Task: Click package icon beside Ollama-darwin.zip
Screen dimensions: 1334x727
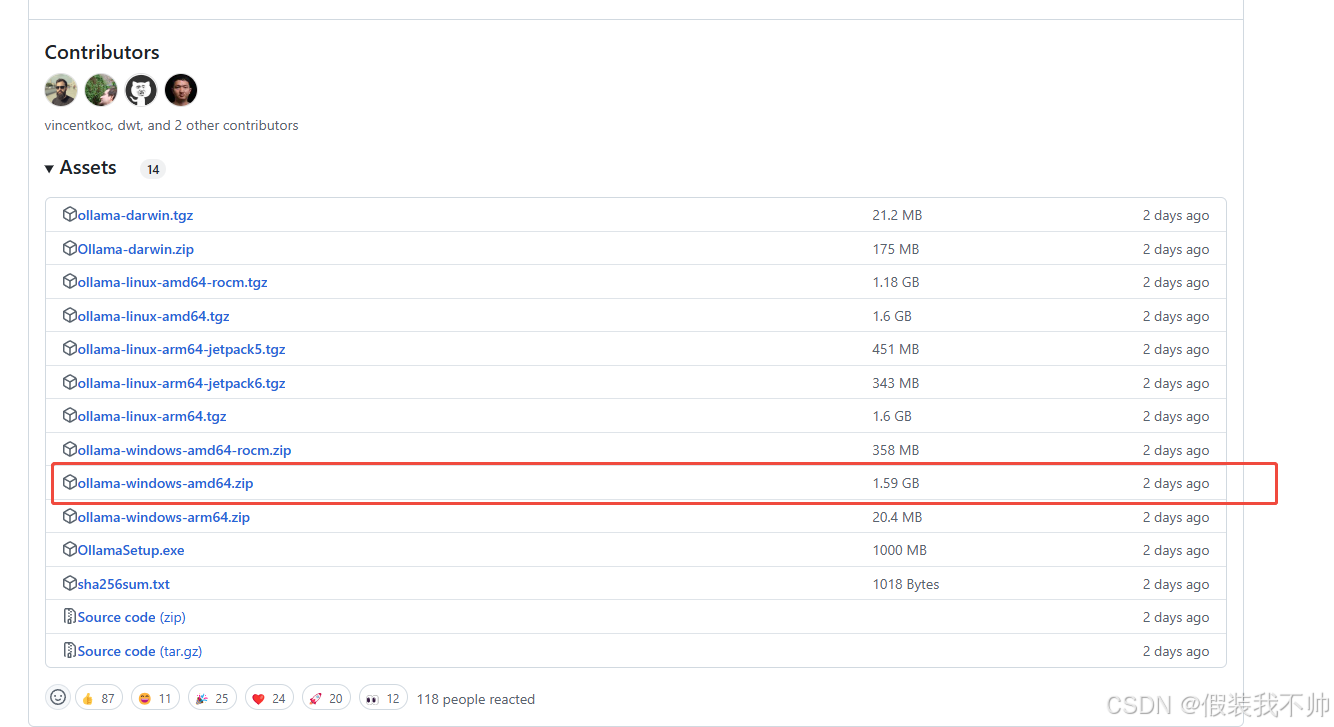Action: click(70, 248)
